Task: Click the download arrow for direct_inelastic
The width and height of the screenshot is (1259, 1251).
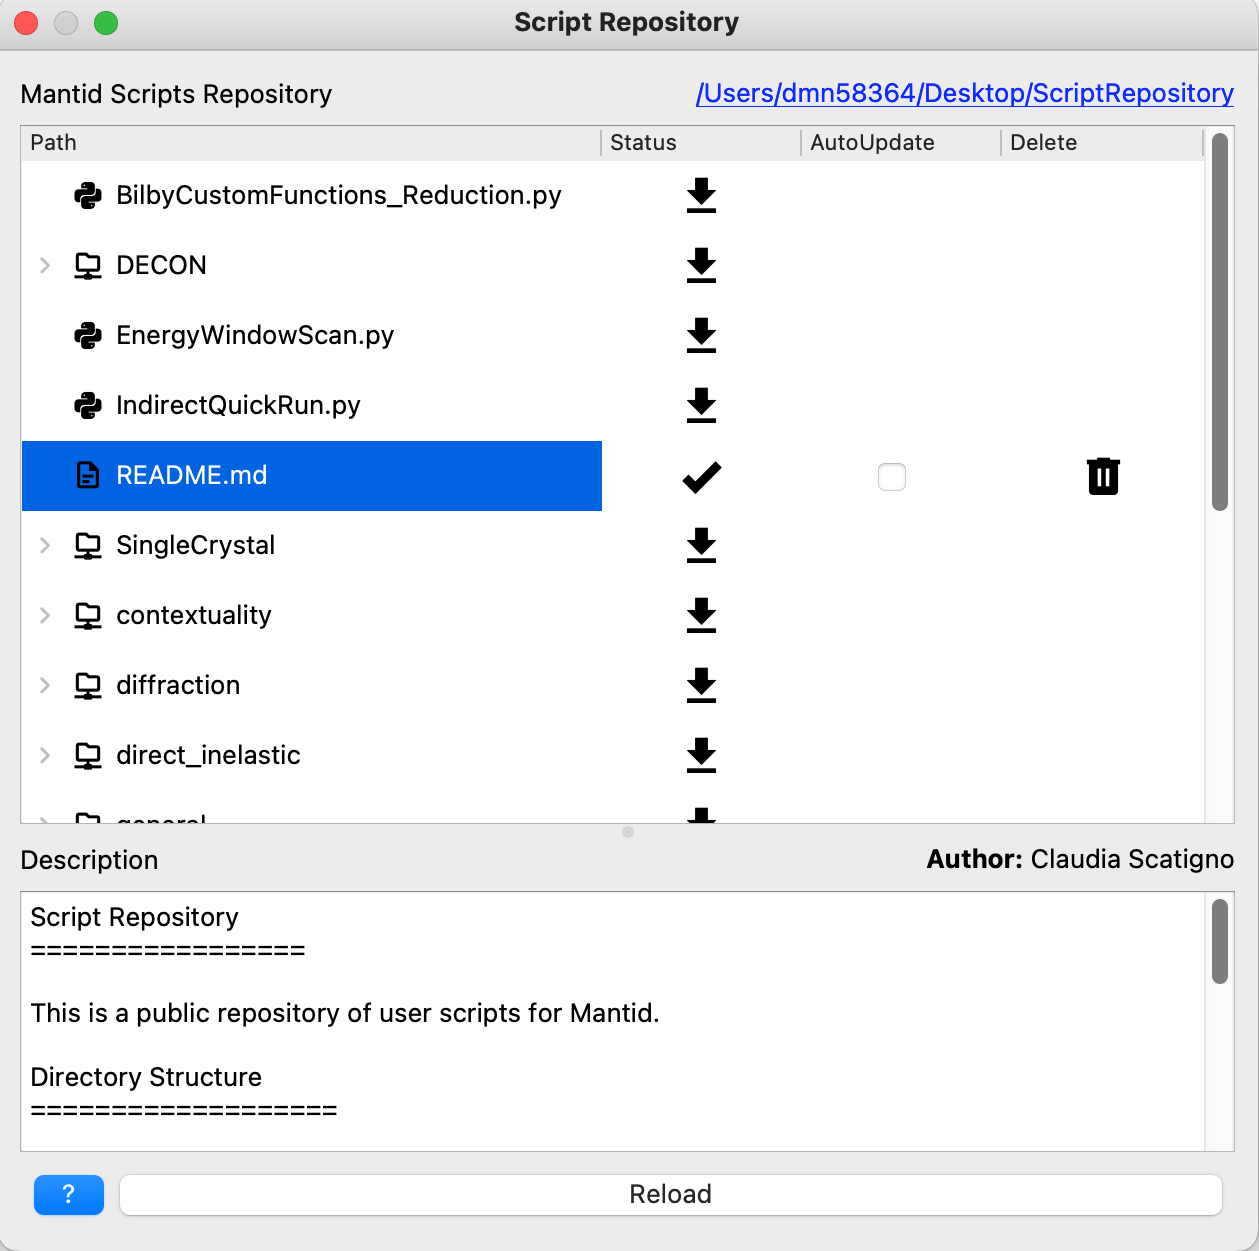Action: click(701, 756)
